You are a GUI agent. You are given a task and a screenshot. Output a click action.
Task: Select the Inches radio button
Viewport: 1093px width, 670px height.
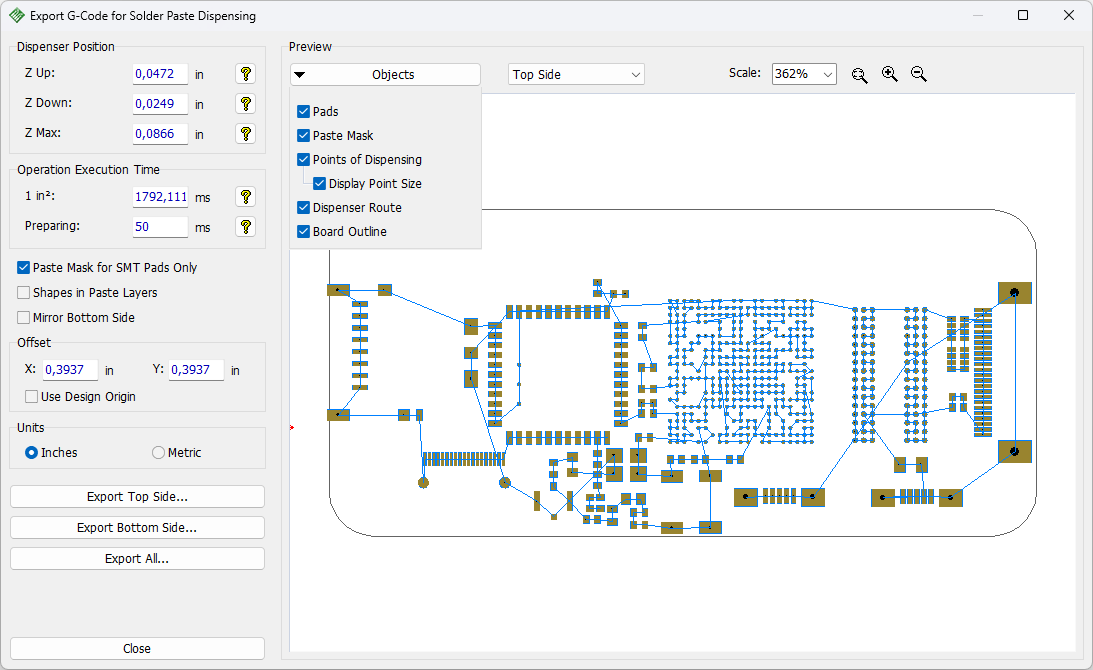click(31, 452)
